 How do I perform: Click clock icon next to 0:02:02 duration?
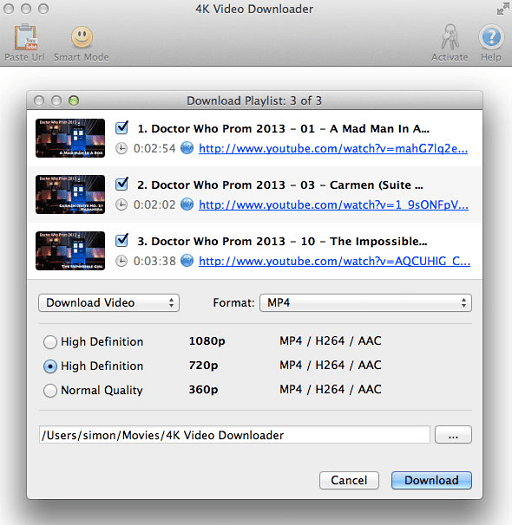coord(121,204)
